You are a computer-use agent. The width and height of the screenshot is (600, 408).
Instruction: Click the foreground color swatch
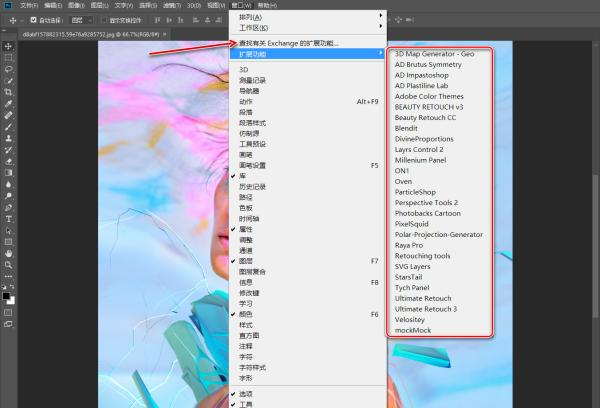(6, 295)
